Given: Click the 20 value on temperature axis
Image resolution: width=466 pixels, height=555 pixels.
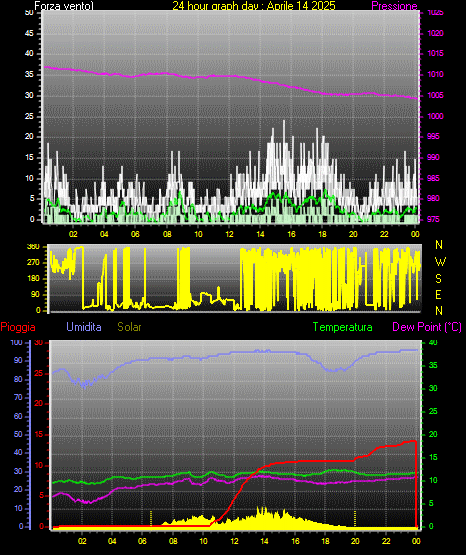Looking at the screenshot, I should [433, 434].
